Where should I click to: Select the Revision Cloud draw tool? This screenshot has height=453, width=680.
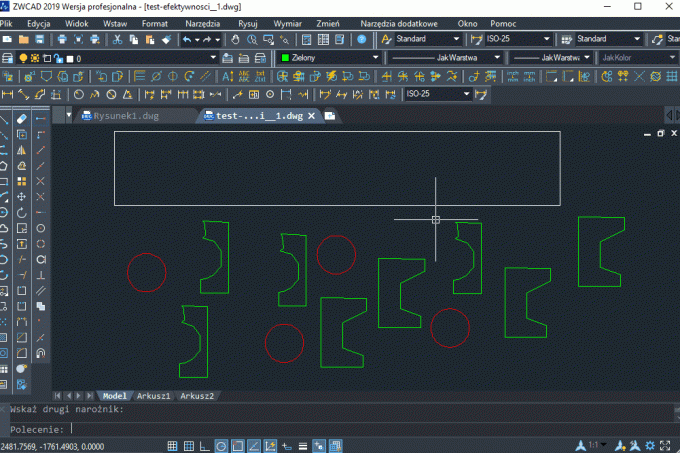(x=3, y=228)
